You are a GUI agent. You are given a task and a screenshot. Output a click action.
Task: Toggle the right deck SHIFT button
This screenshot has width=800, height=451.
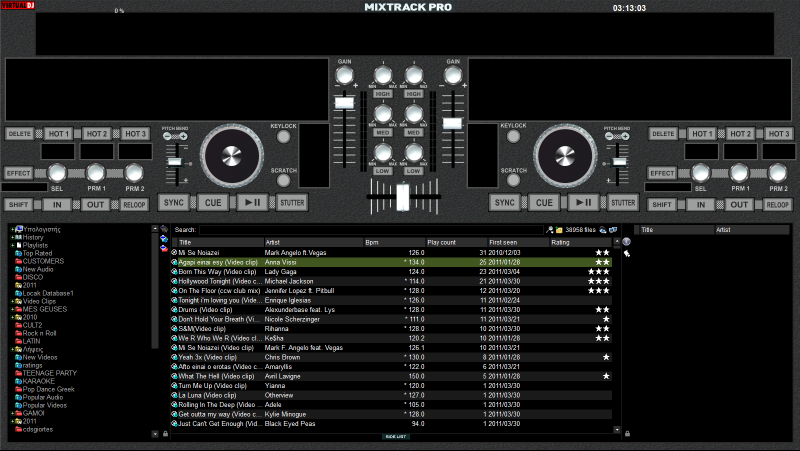coord(662,205)
